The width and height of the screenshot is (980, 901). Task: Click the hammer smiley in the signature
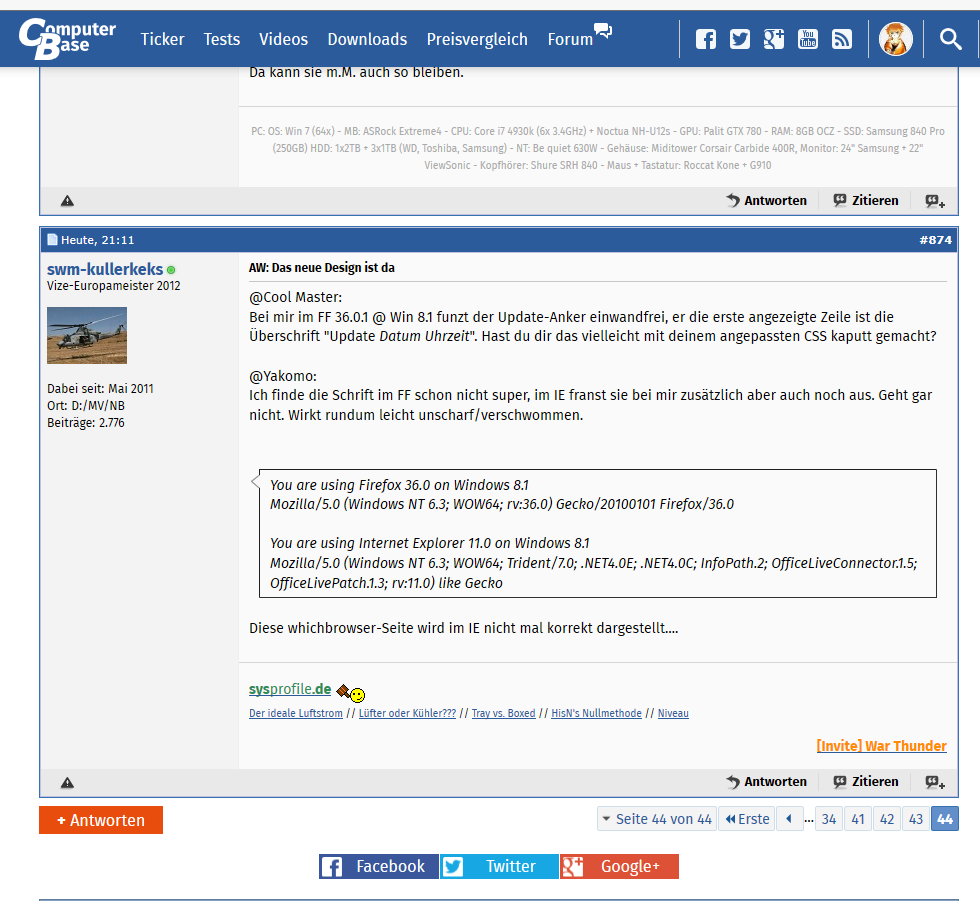click(351, 692)
